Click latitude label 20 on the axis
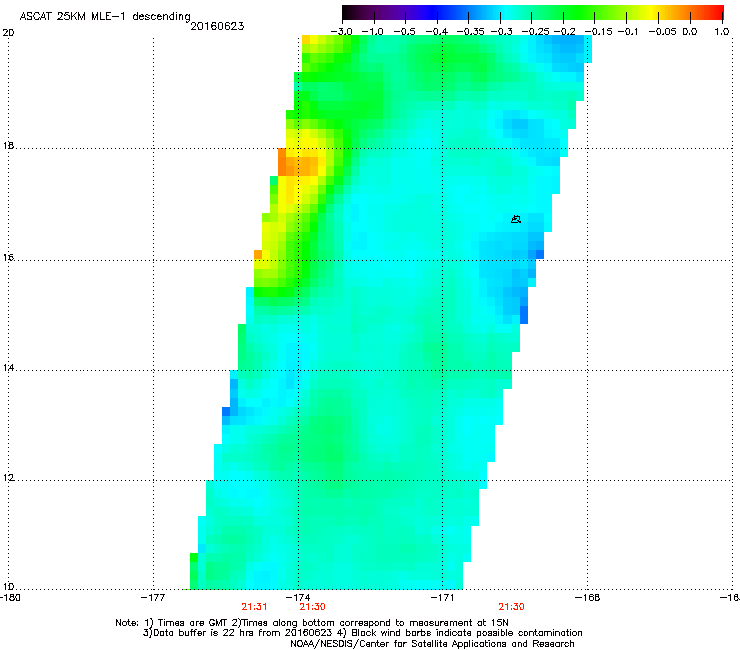 [x=8, y=33]
